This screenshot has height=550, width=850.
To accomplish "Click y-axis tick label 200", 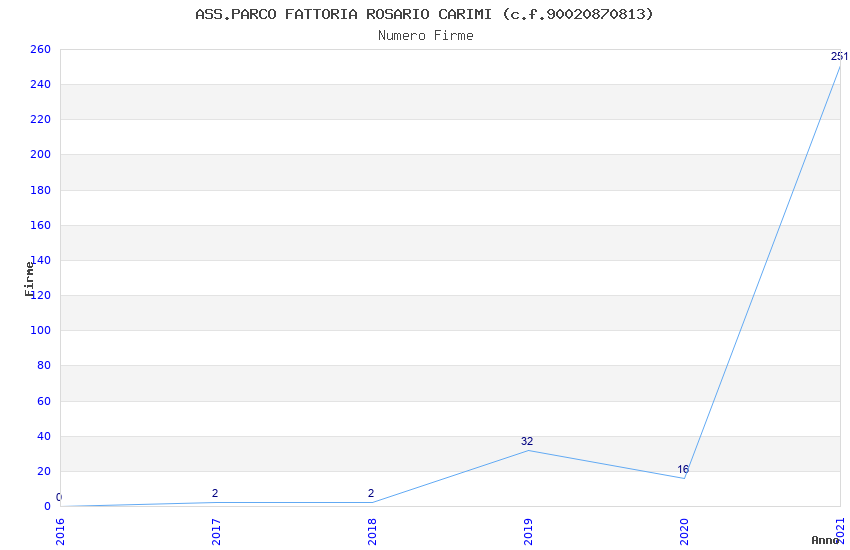I will pyautogui.click(x=41, y=154).
